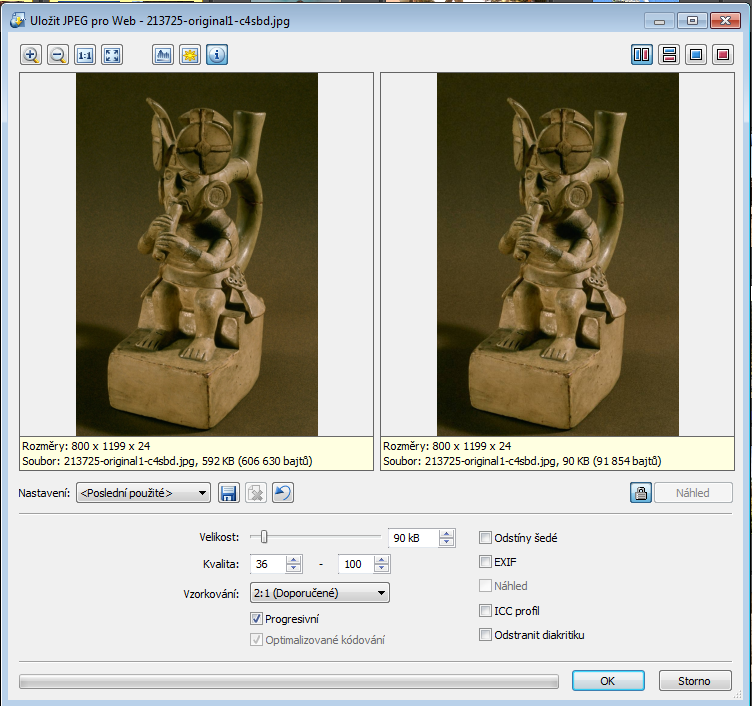Save current settings preset icon

pos(229,493)
